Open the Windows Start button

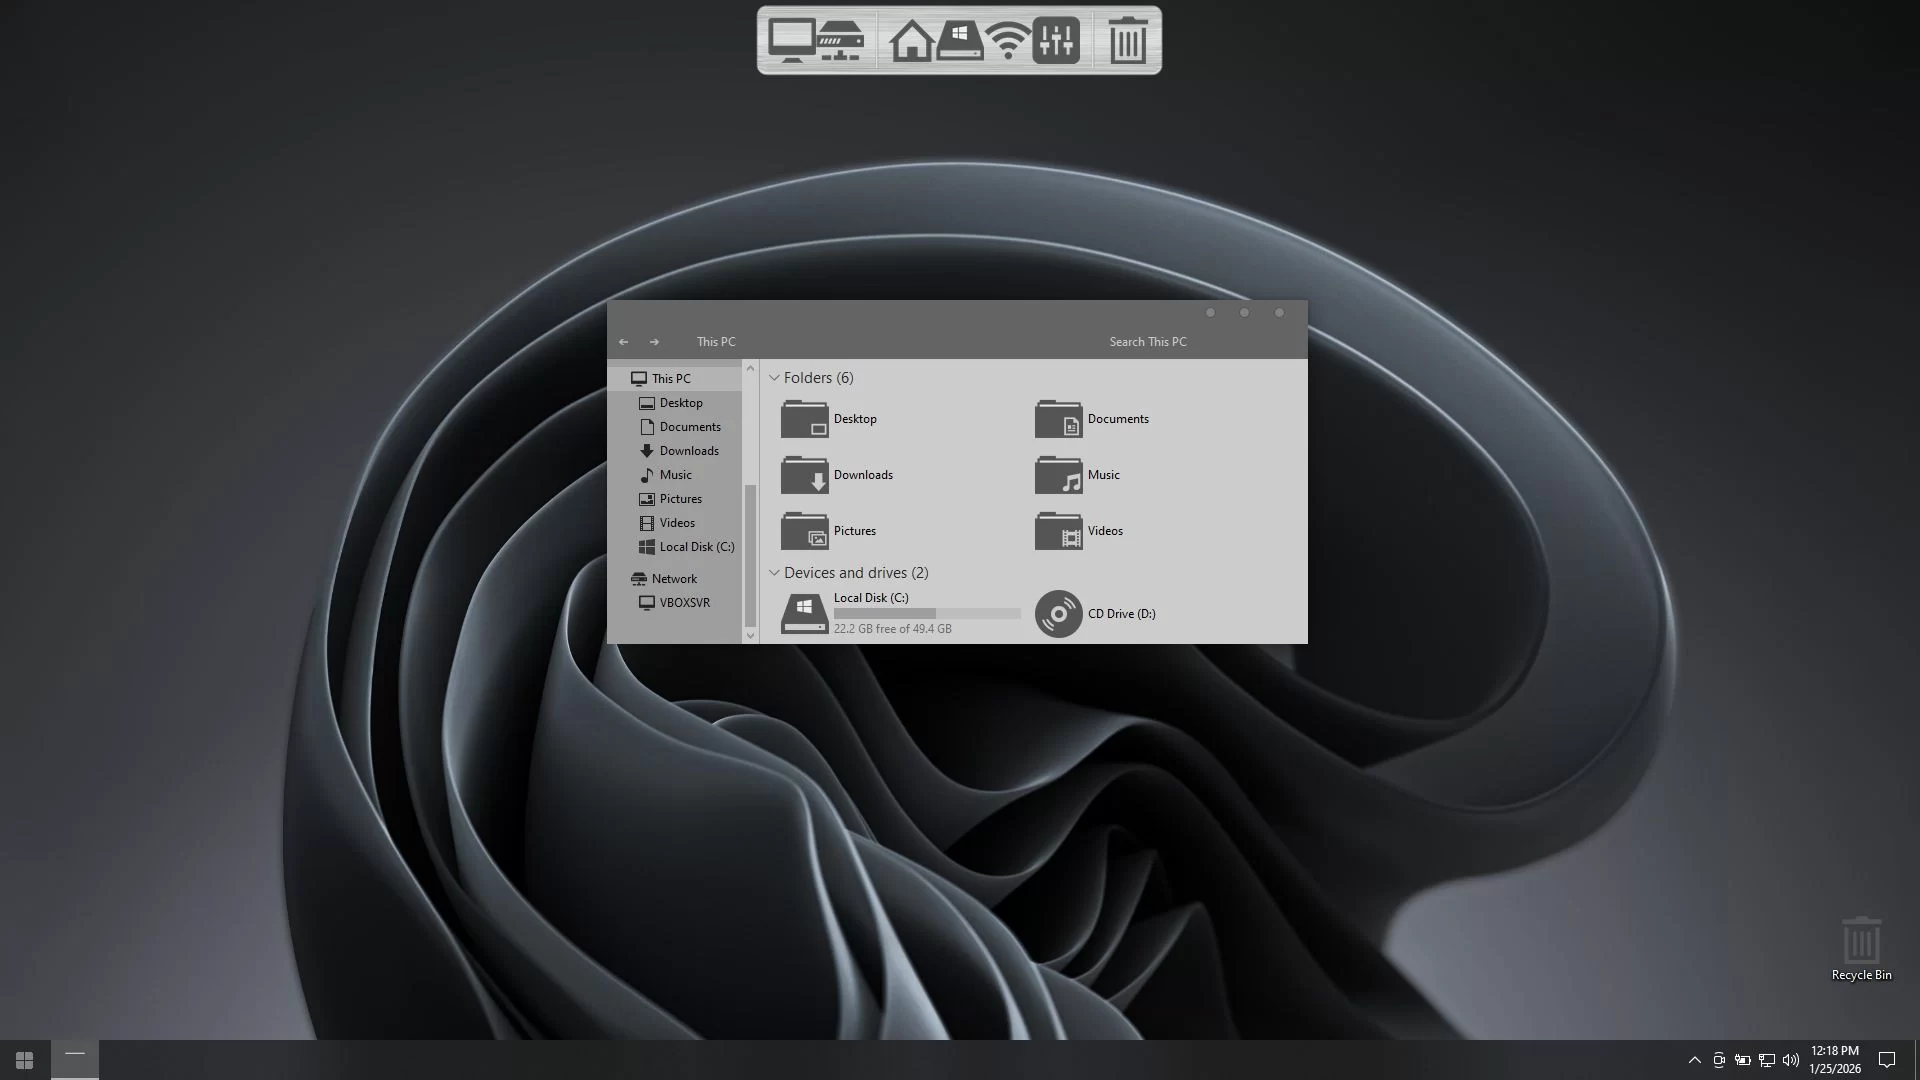click(x=24, y=1060)
